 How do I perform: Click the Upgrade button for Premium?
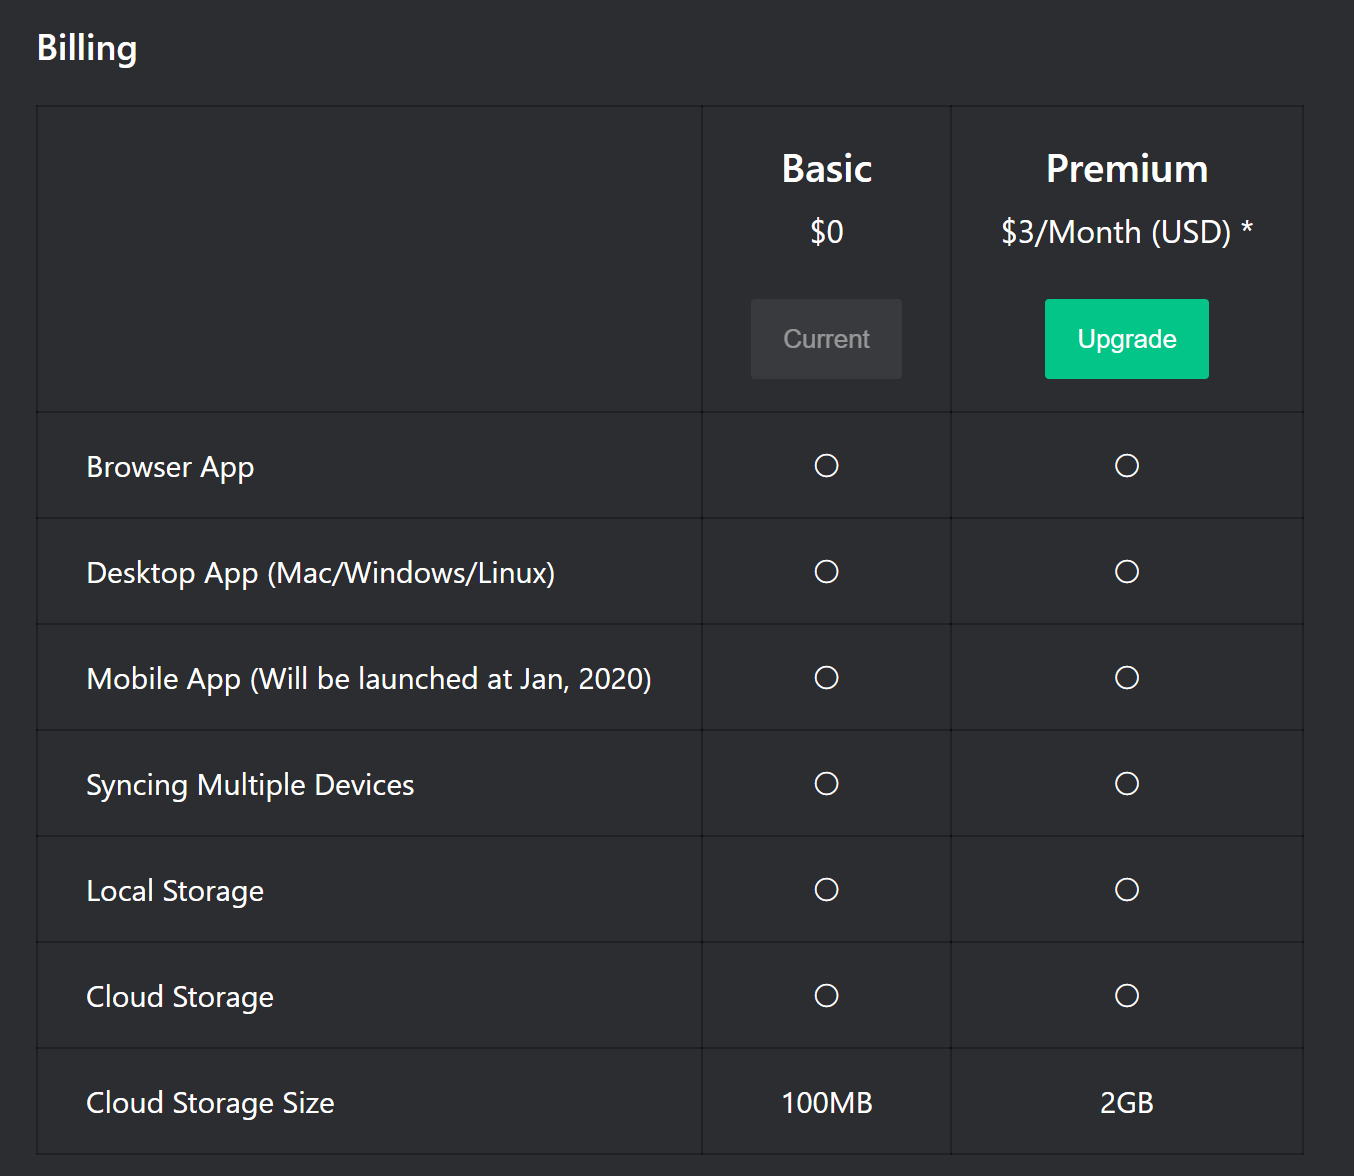[x=1126, y=339]
